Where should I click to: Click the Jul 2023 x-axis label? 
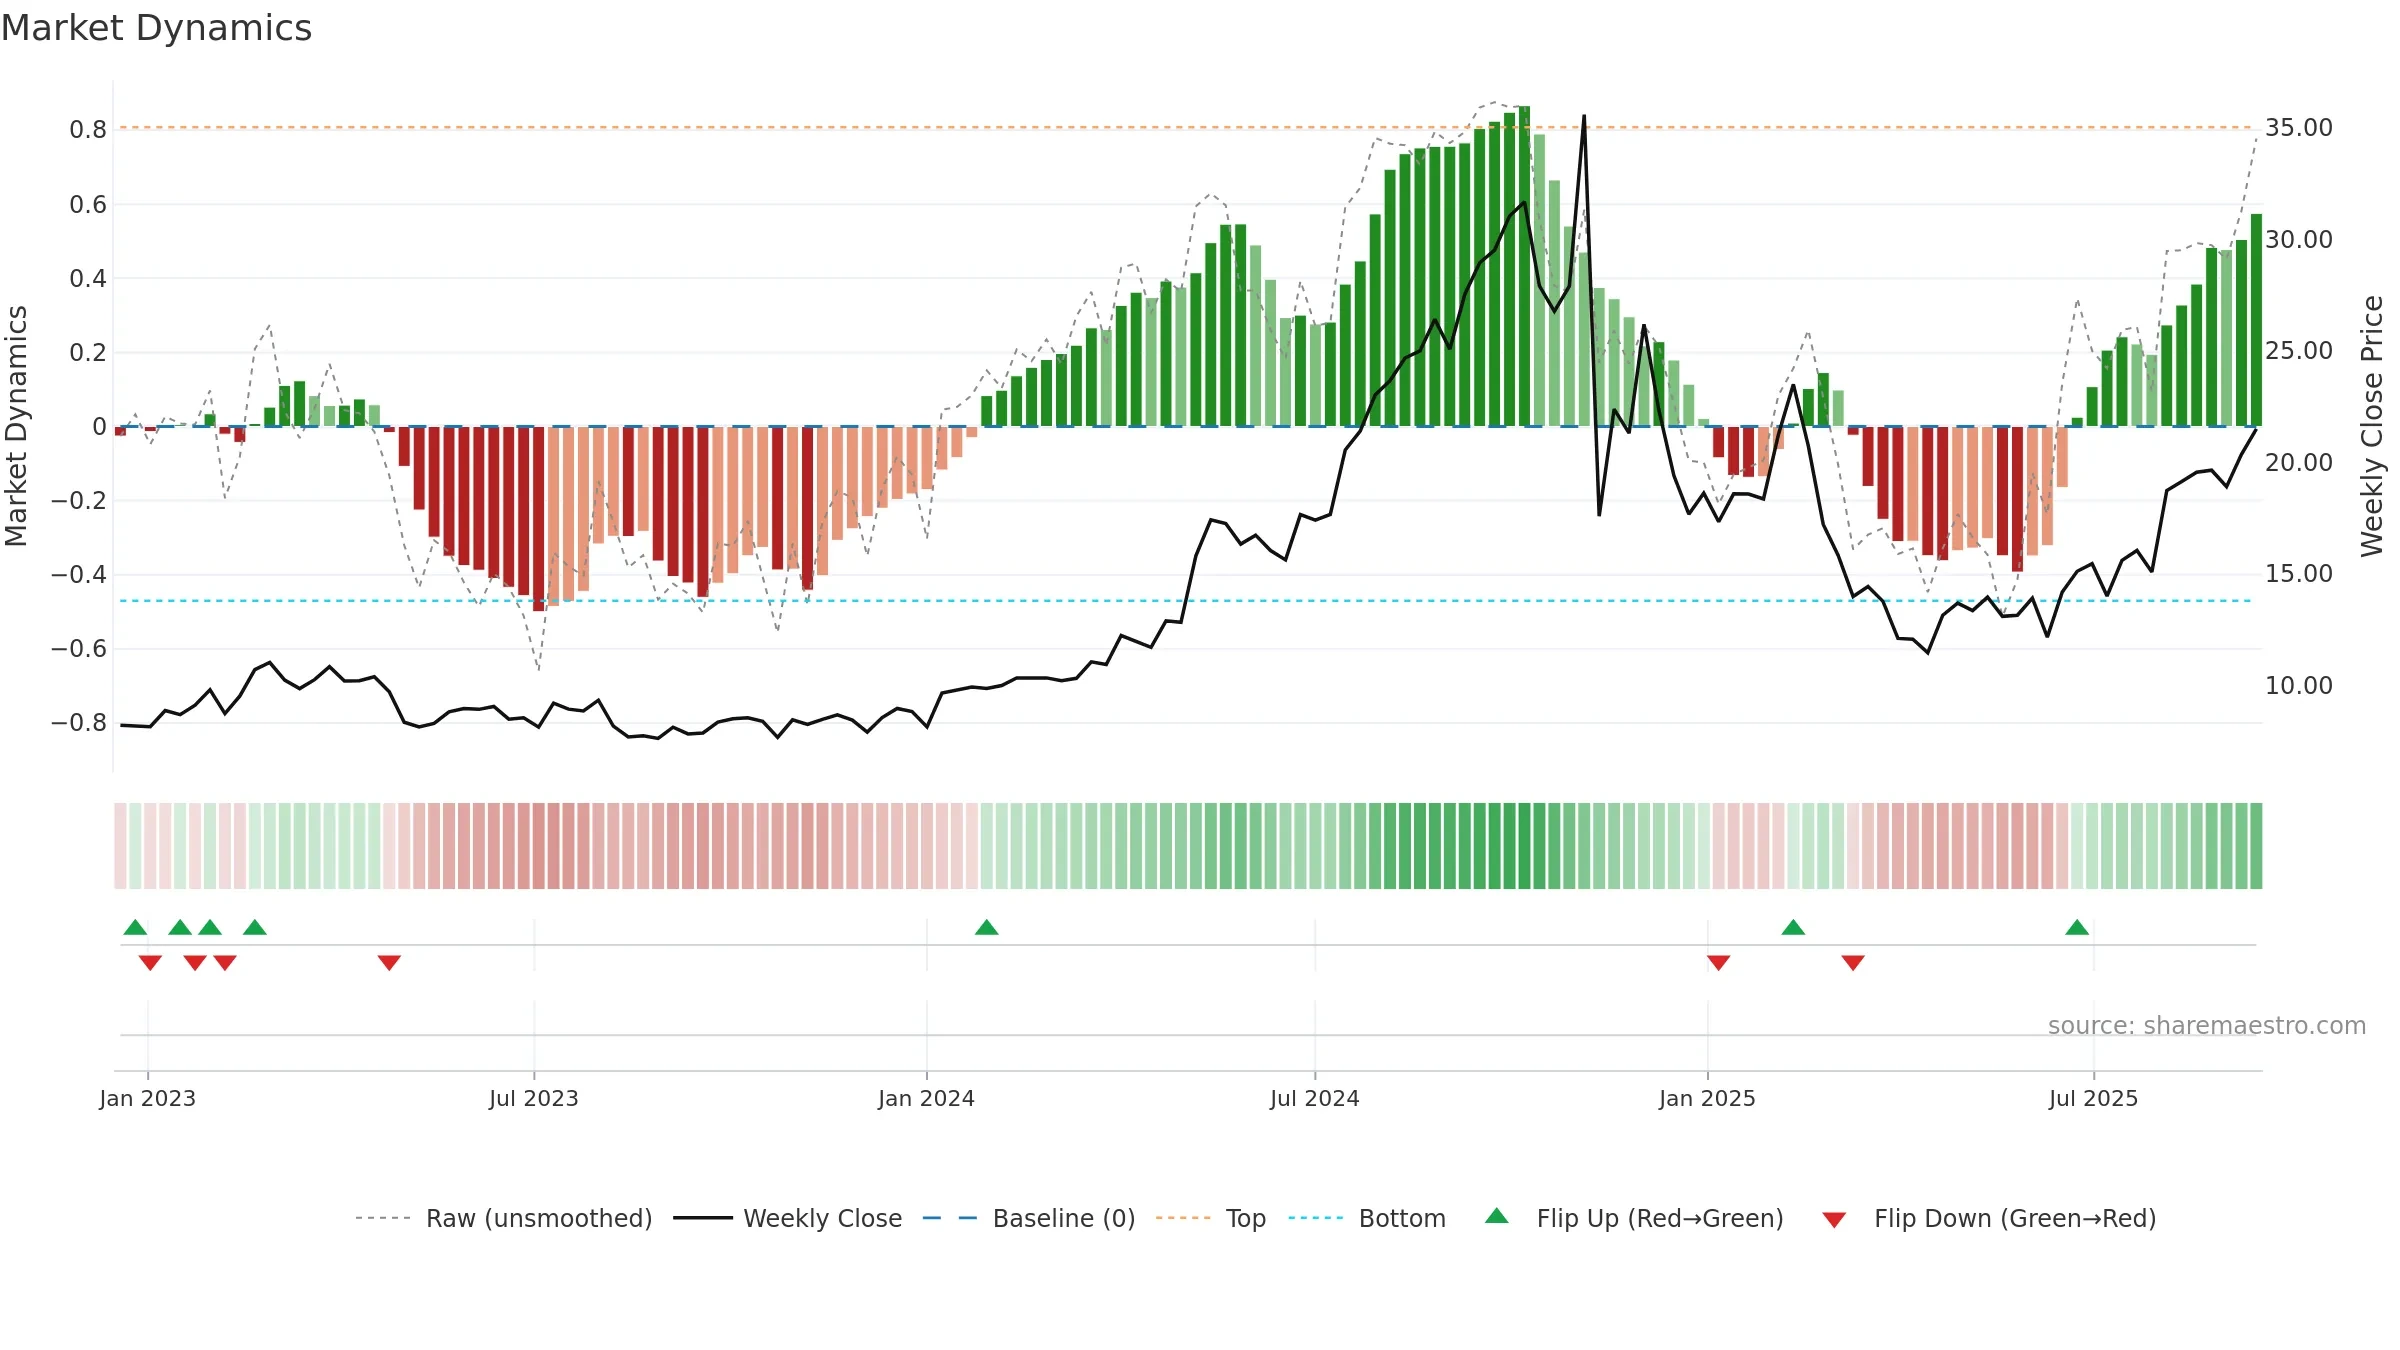click(x=534, y=1098)
